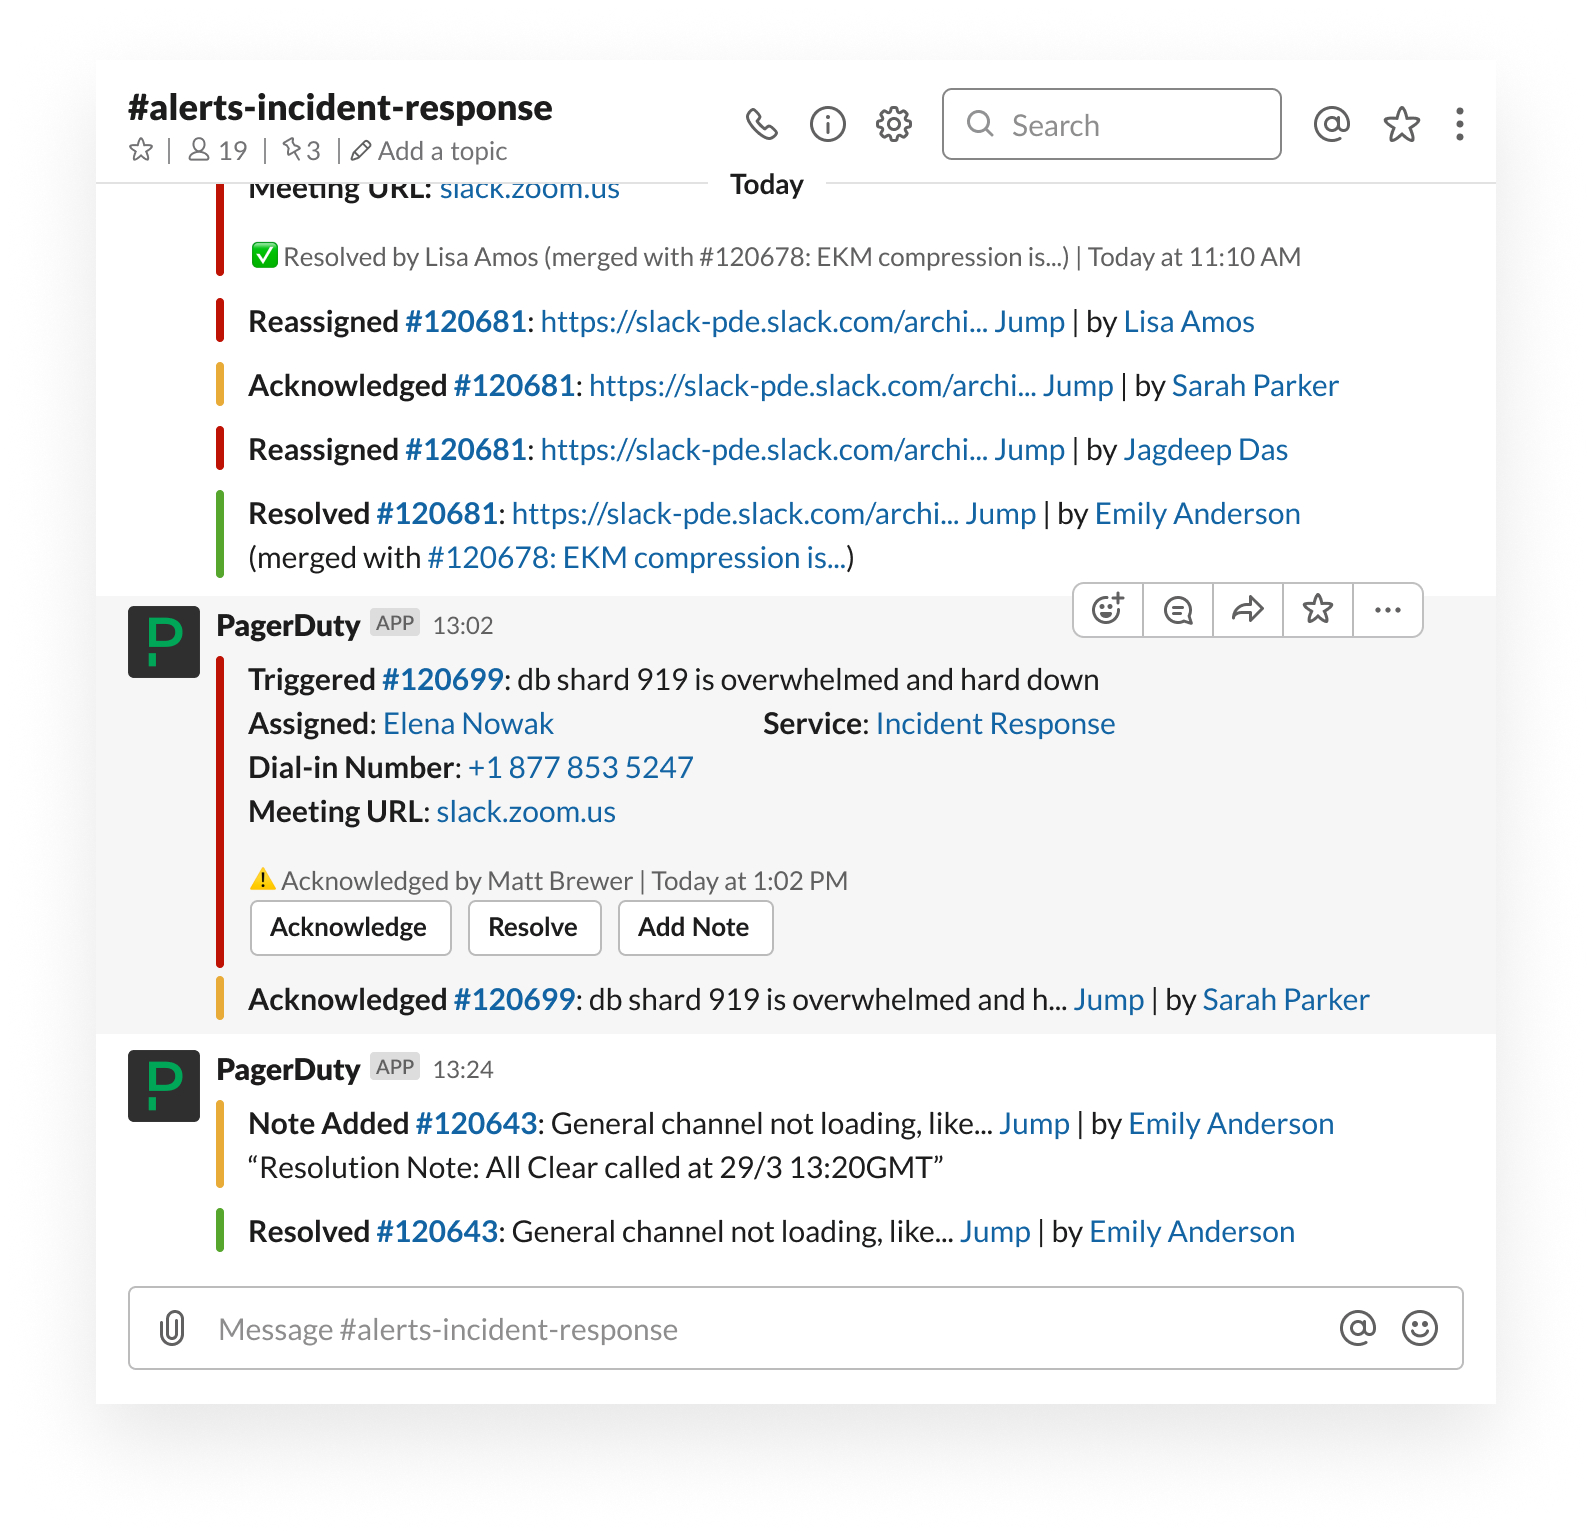The width and height of the screenshot is (1592, 1536).
Task: Click the Acknowledge button
Action: (350, 927)
